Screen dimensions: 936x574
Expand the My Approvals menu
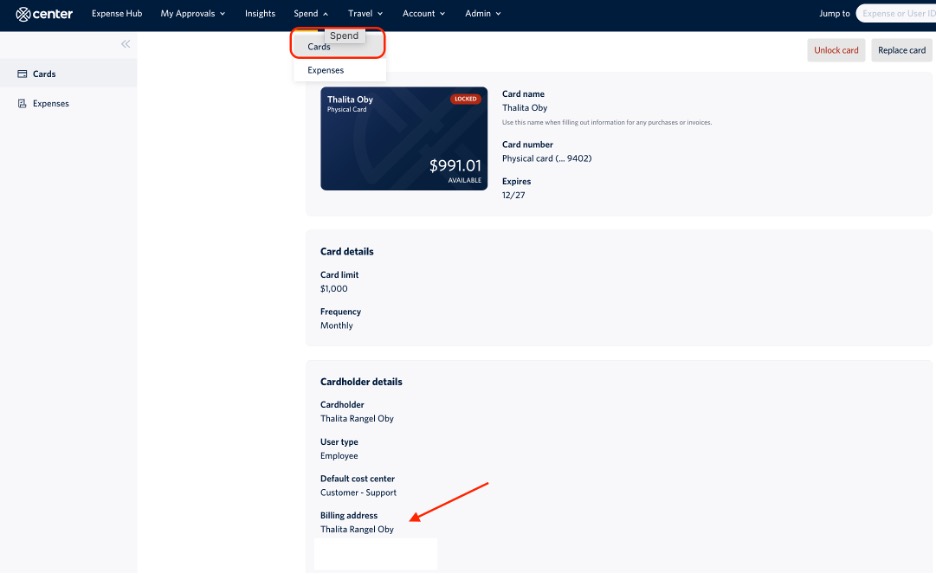pos(193,14)
